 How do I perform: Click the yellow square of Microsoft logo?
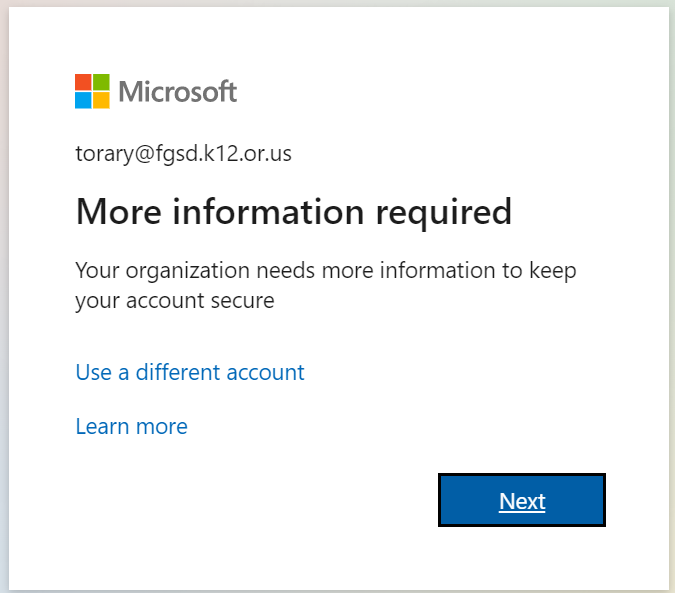101,100
